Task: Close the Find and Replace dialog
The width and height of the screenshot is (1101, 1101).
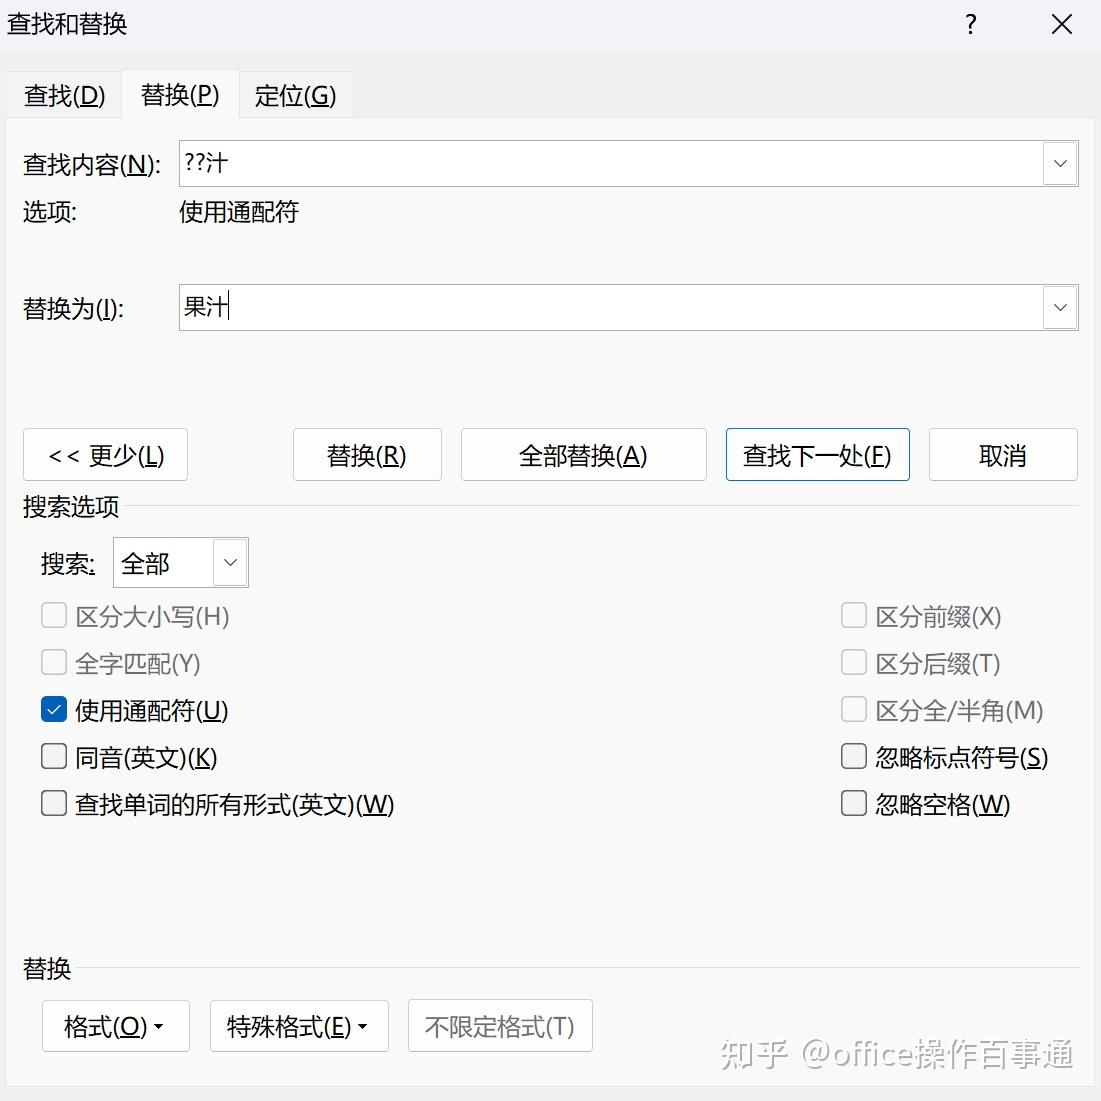Action: coord(1061,25)
